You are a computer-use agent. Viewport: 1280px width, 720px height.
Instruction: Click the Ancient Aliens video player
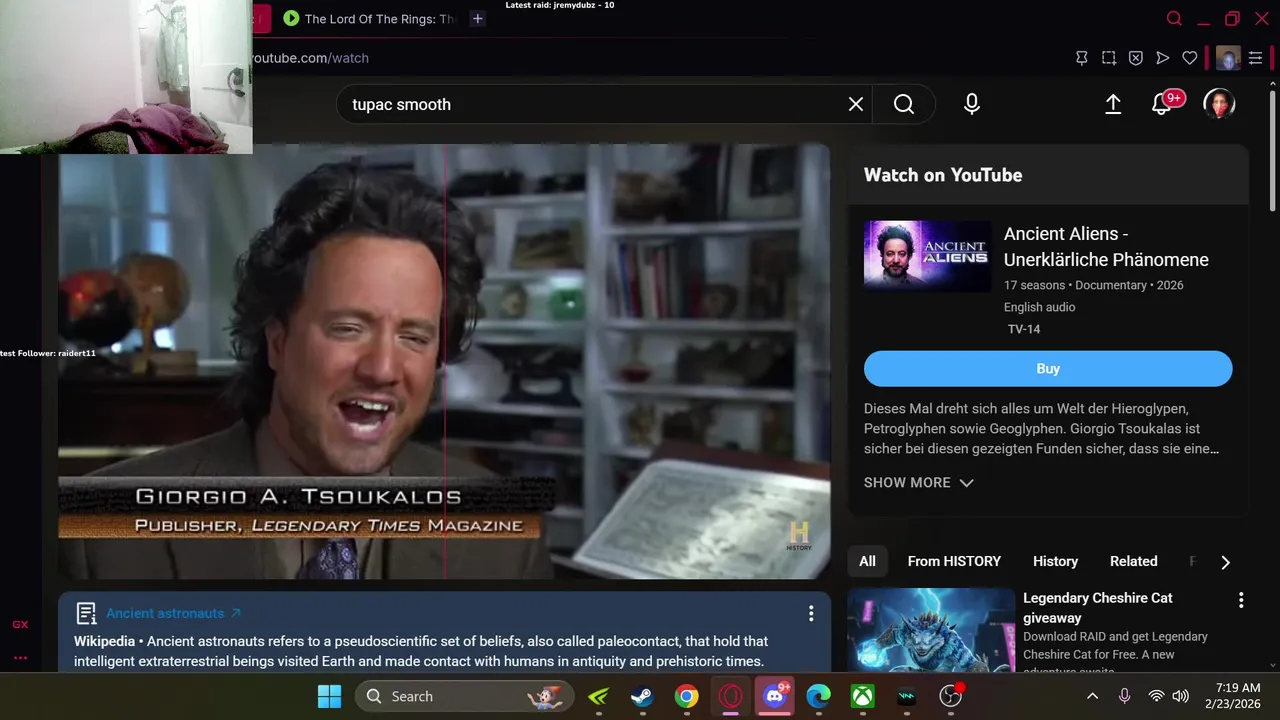click(444, 361)
